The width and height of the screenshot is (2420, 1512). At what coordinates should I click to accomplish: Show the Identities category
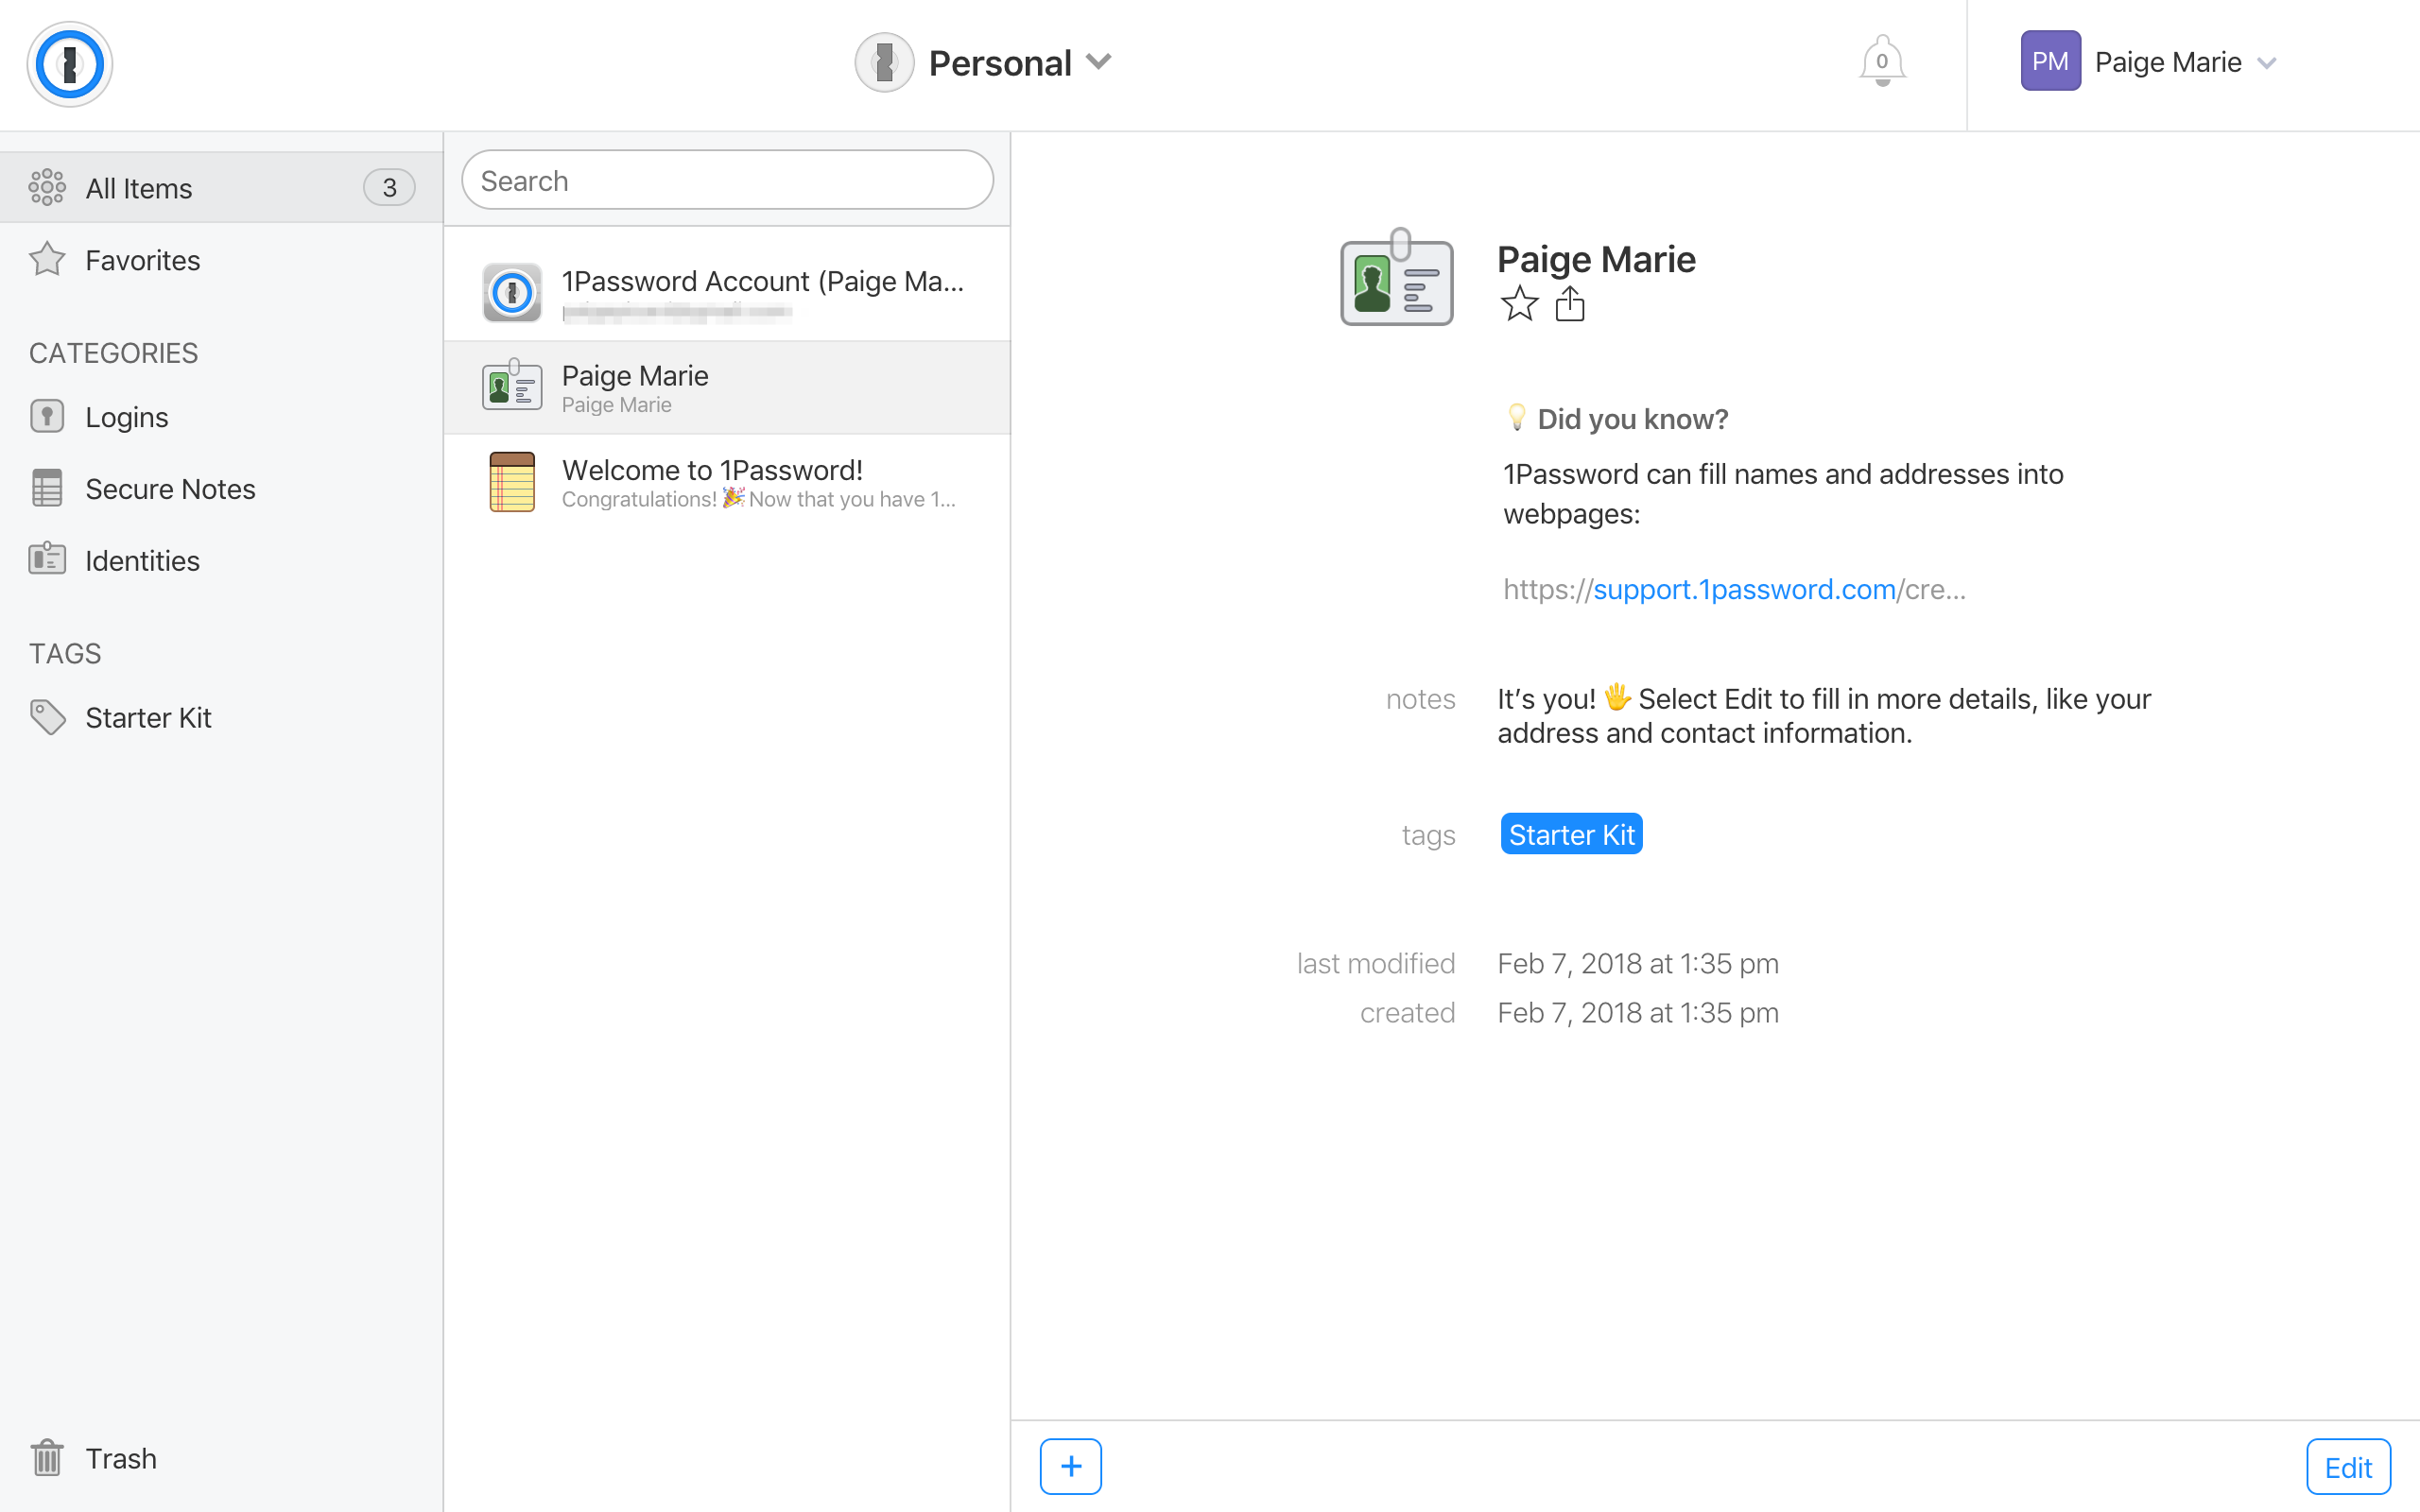click(x=142, y=561)
